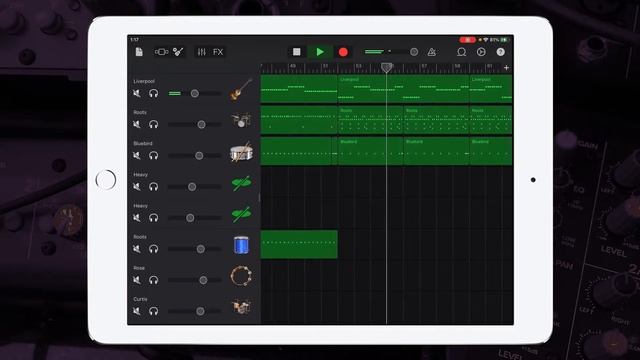
Task: Select the Bluebird track name label
Action: tap(143, 144)
